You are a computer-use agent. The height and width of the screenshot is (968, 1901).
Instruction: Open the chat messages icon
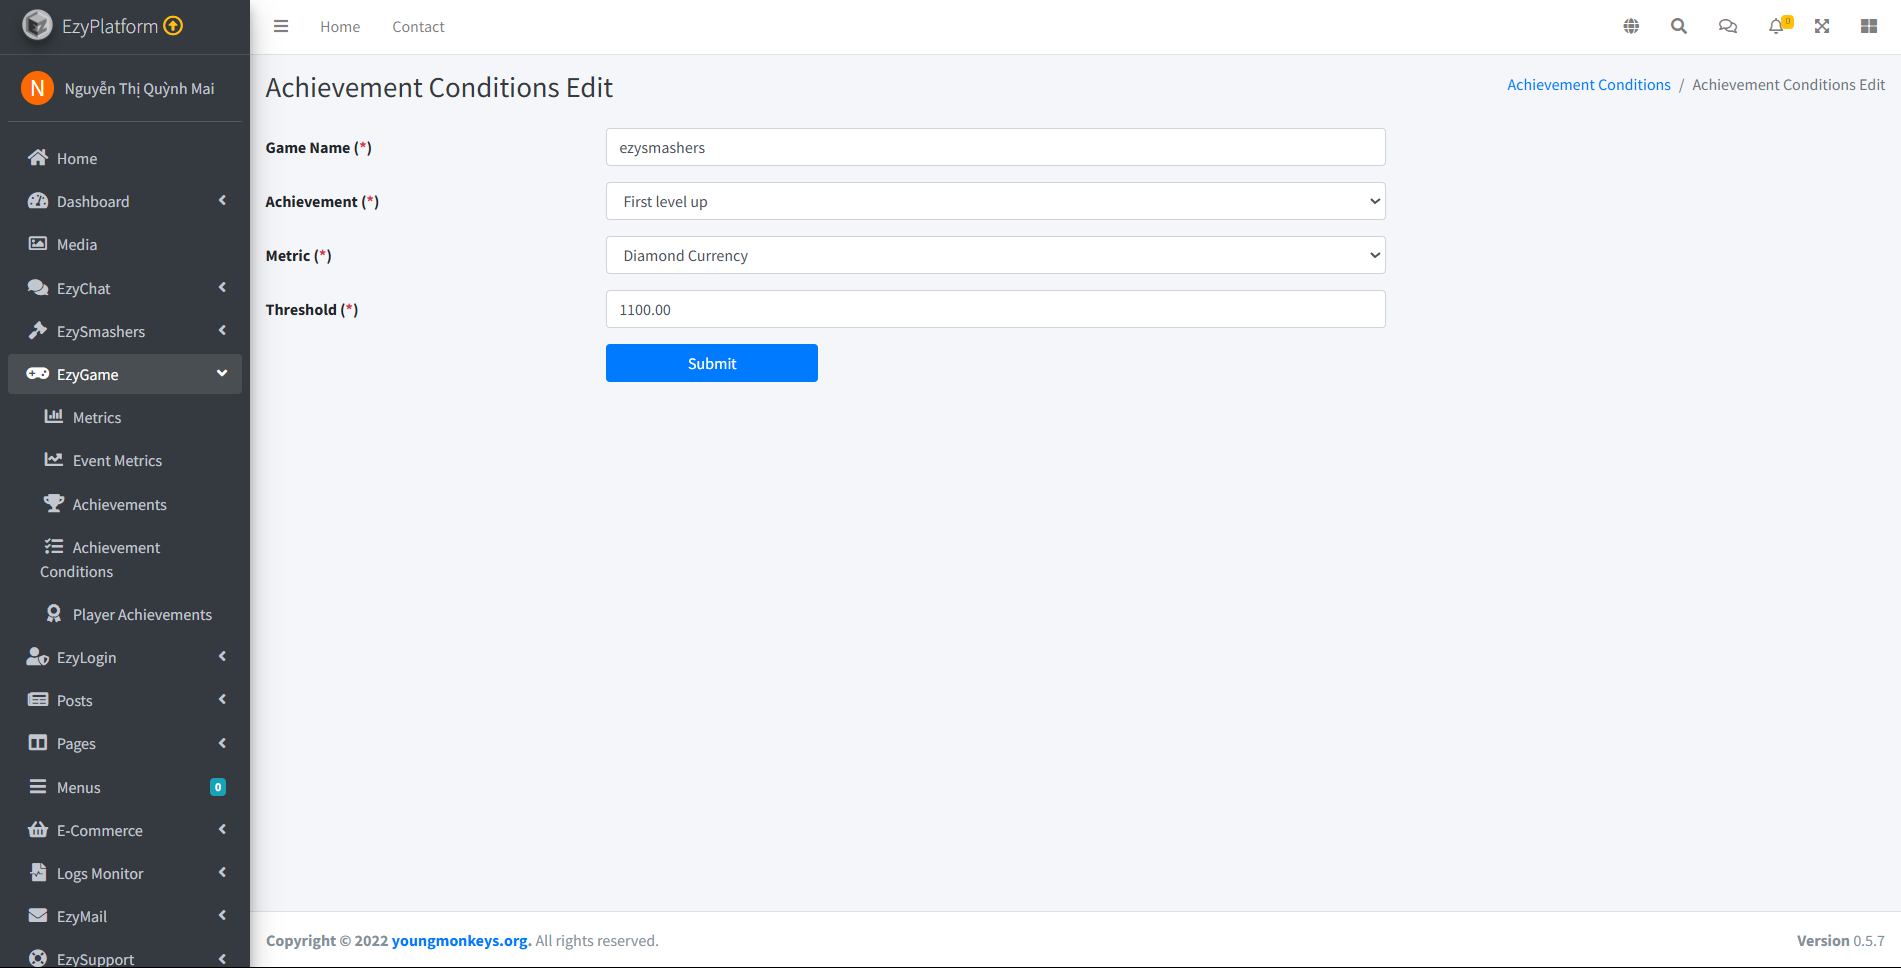pos(1727,27)
